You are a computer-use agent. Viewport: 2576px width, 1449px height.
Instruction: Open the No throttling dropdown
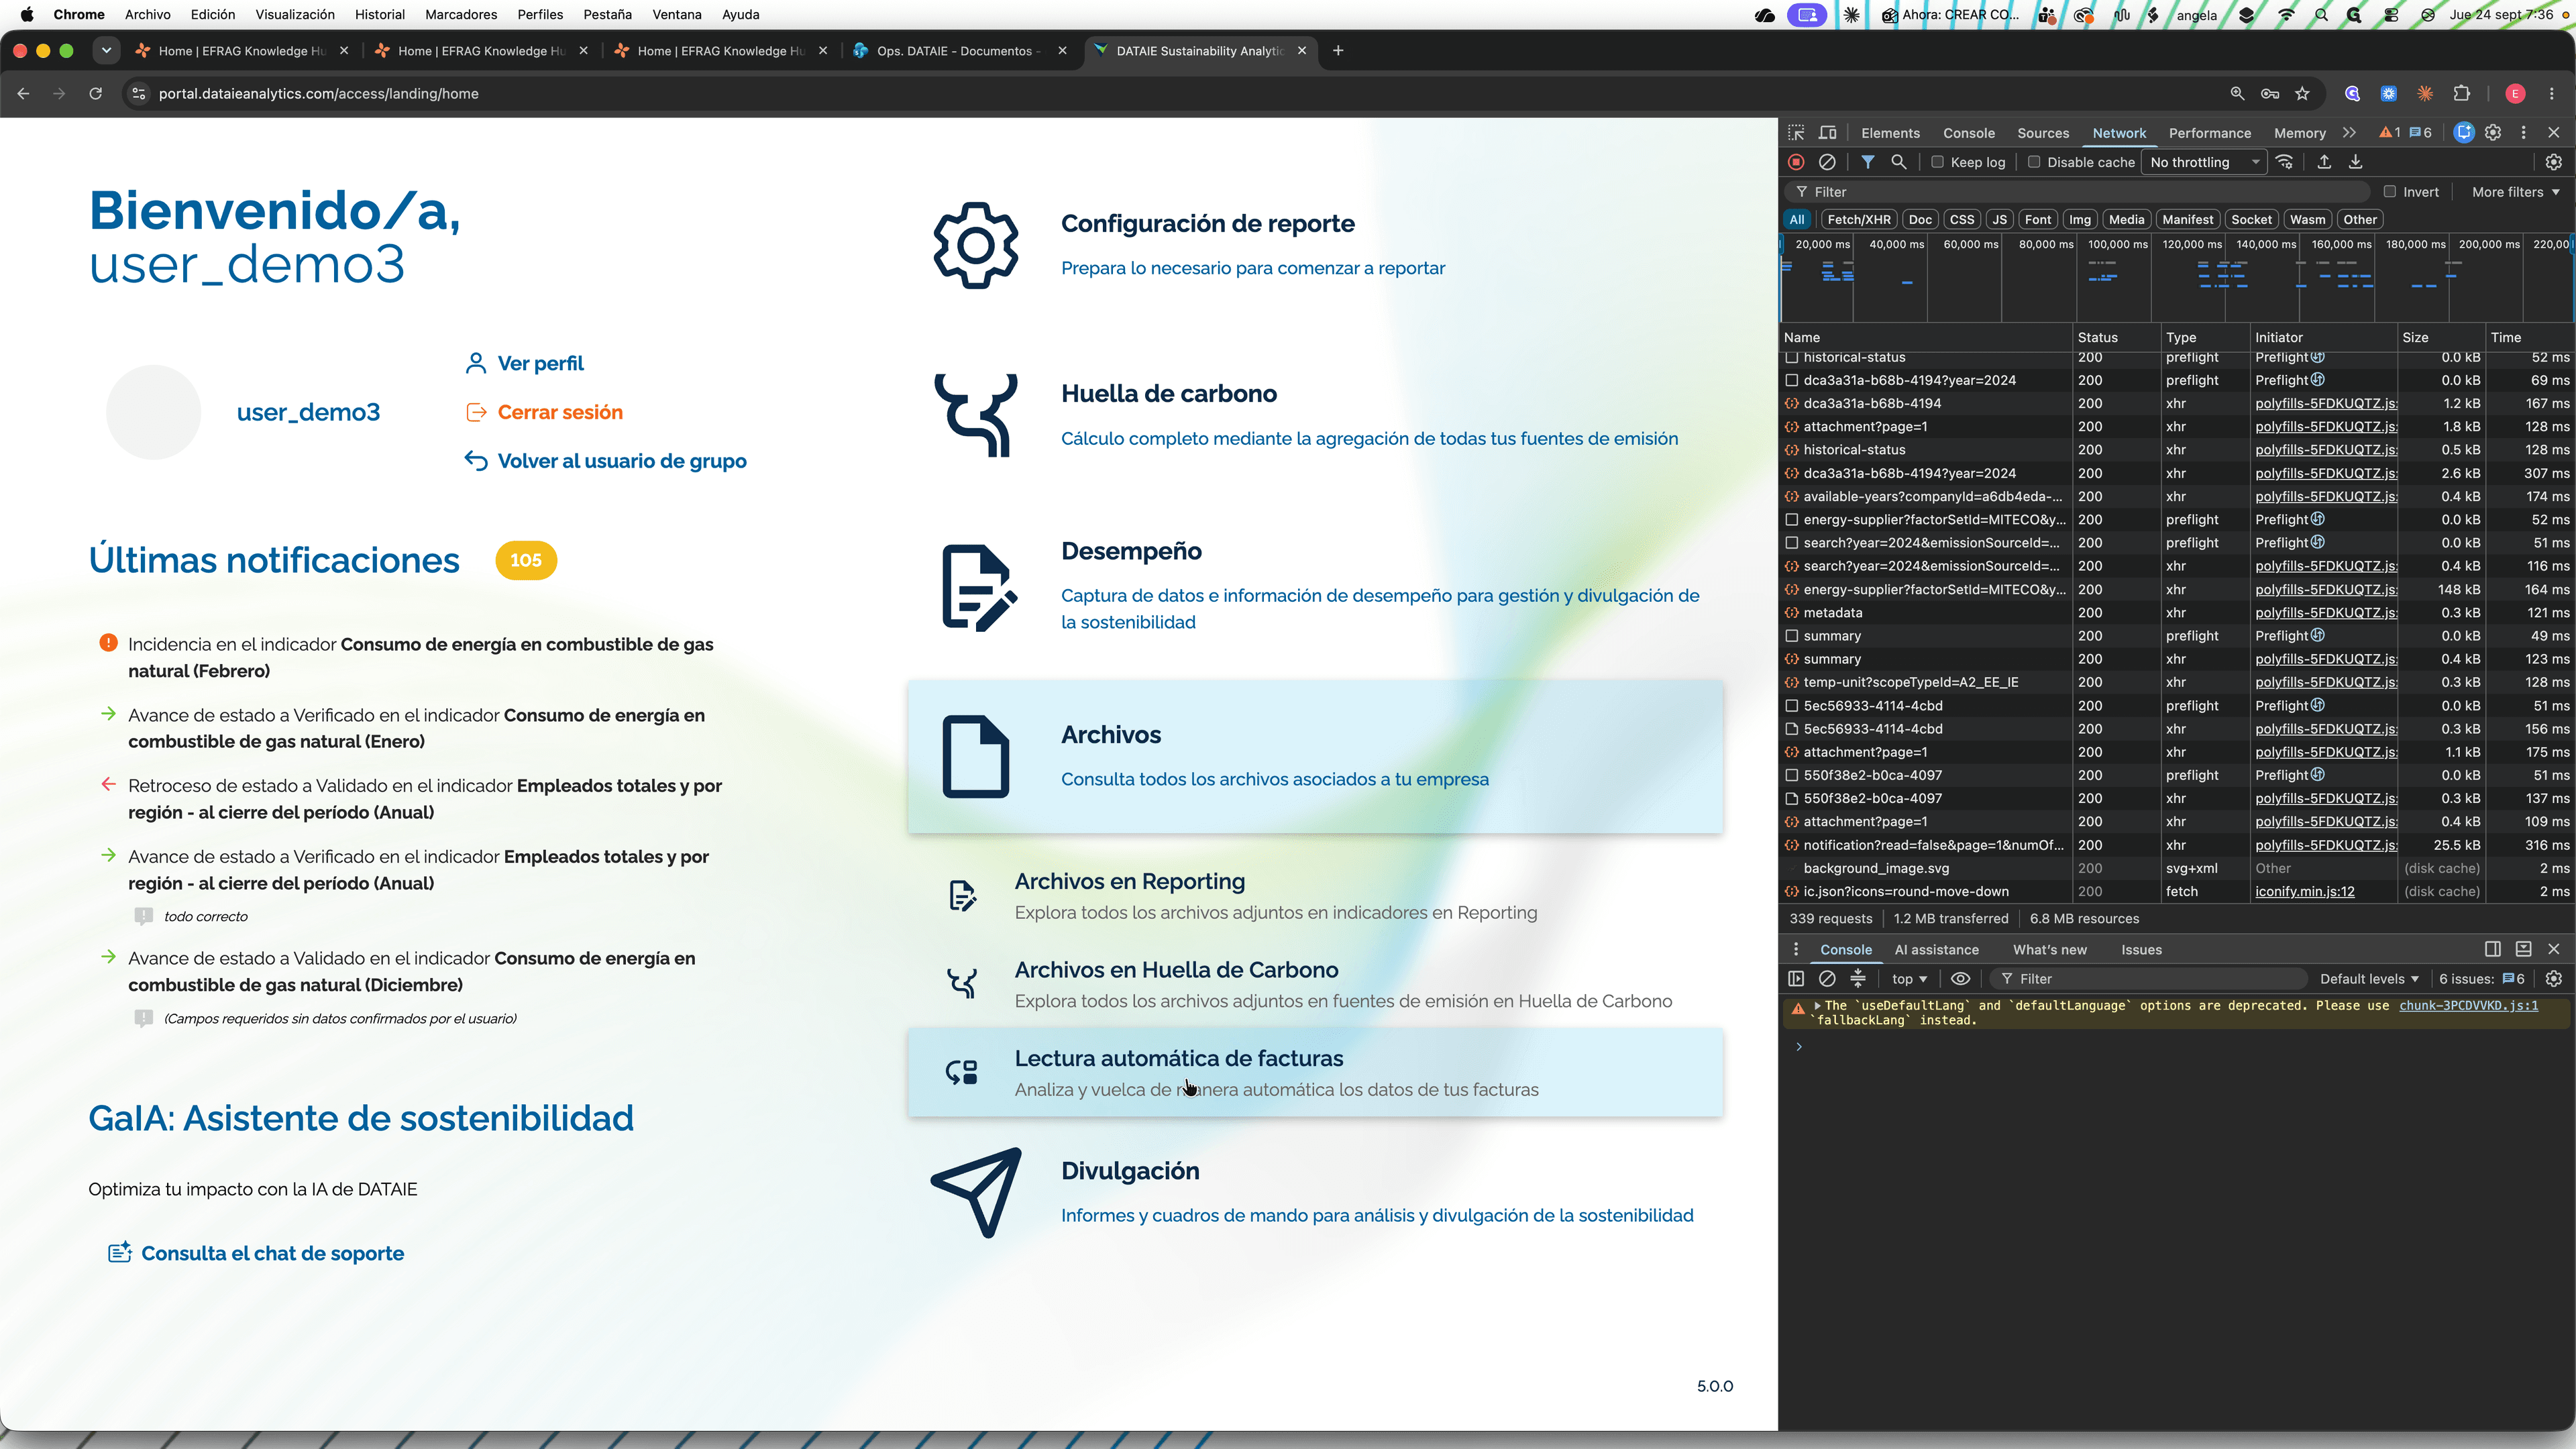pyautogui.click(x=2204, y=162)
